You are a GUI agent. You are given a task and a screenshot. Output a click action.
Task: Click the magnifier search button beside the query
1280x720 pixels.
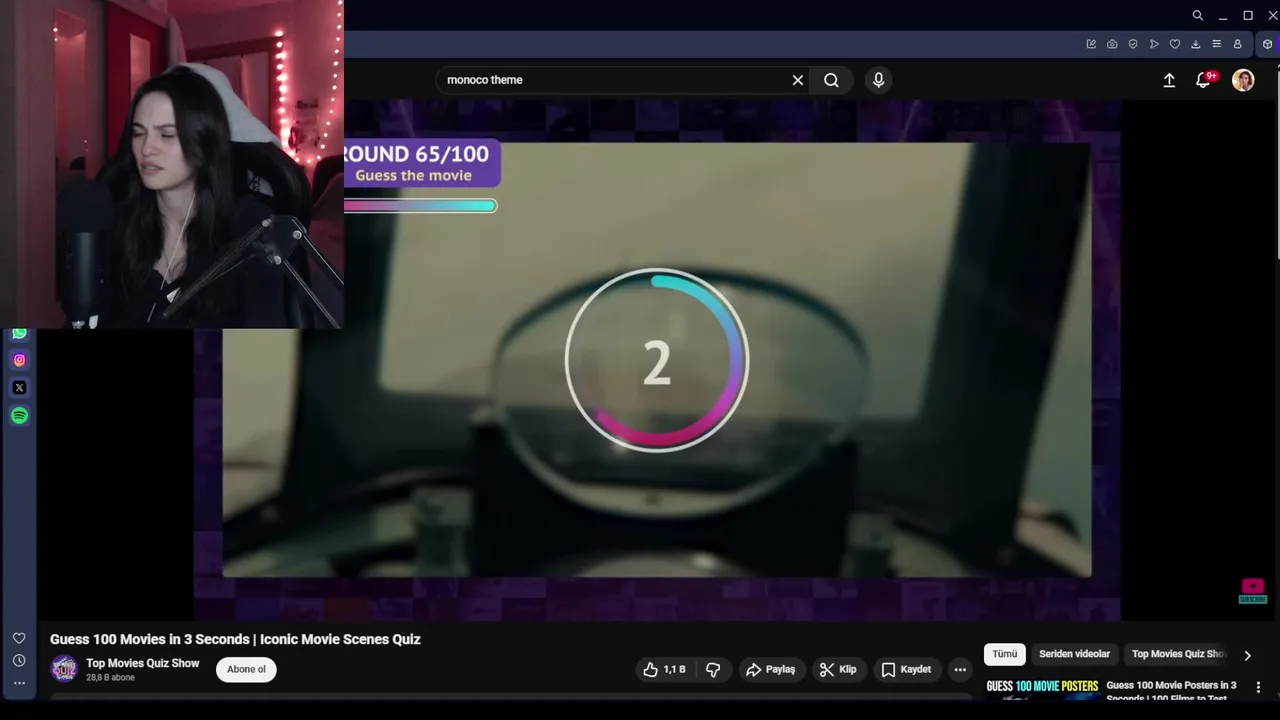831,80
